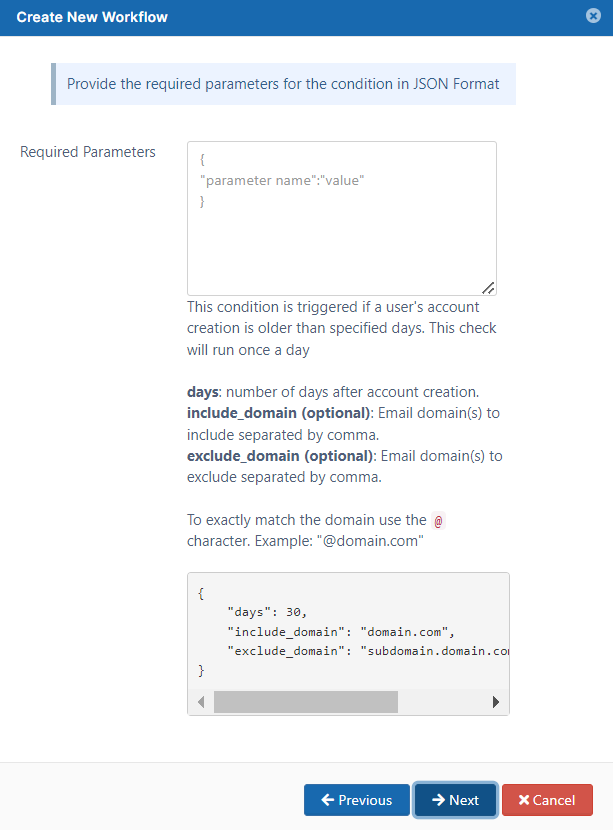Click the "Create New Workflow" title
The height and width of the screenshot is (830, 613).
tap(92, 17)
